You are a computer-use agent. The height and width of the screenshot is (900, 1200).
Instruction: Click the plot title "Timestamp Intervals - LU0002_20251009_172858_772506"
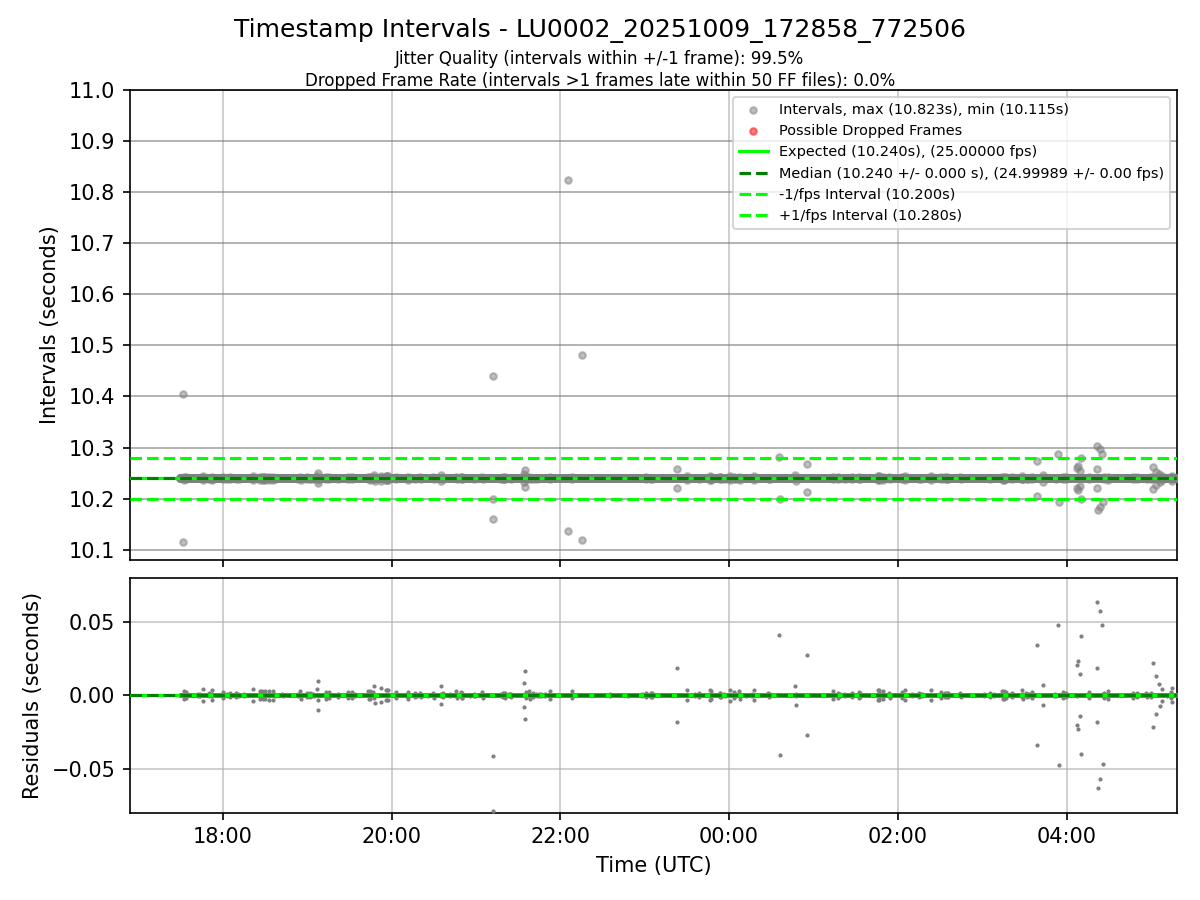(600, 29)
